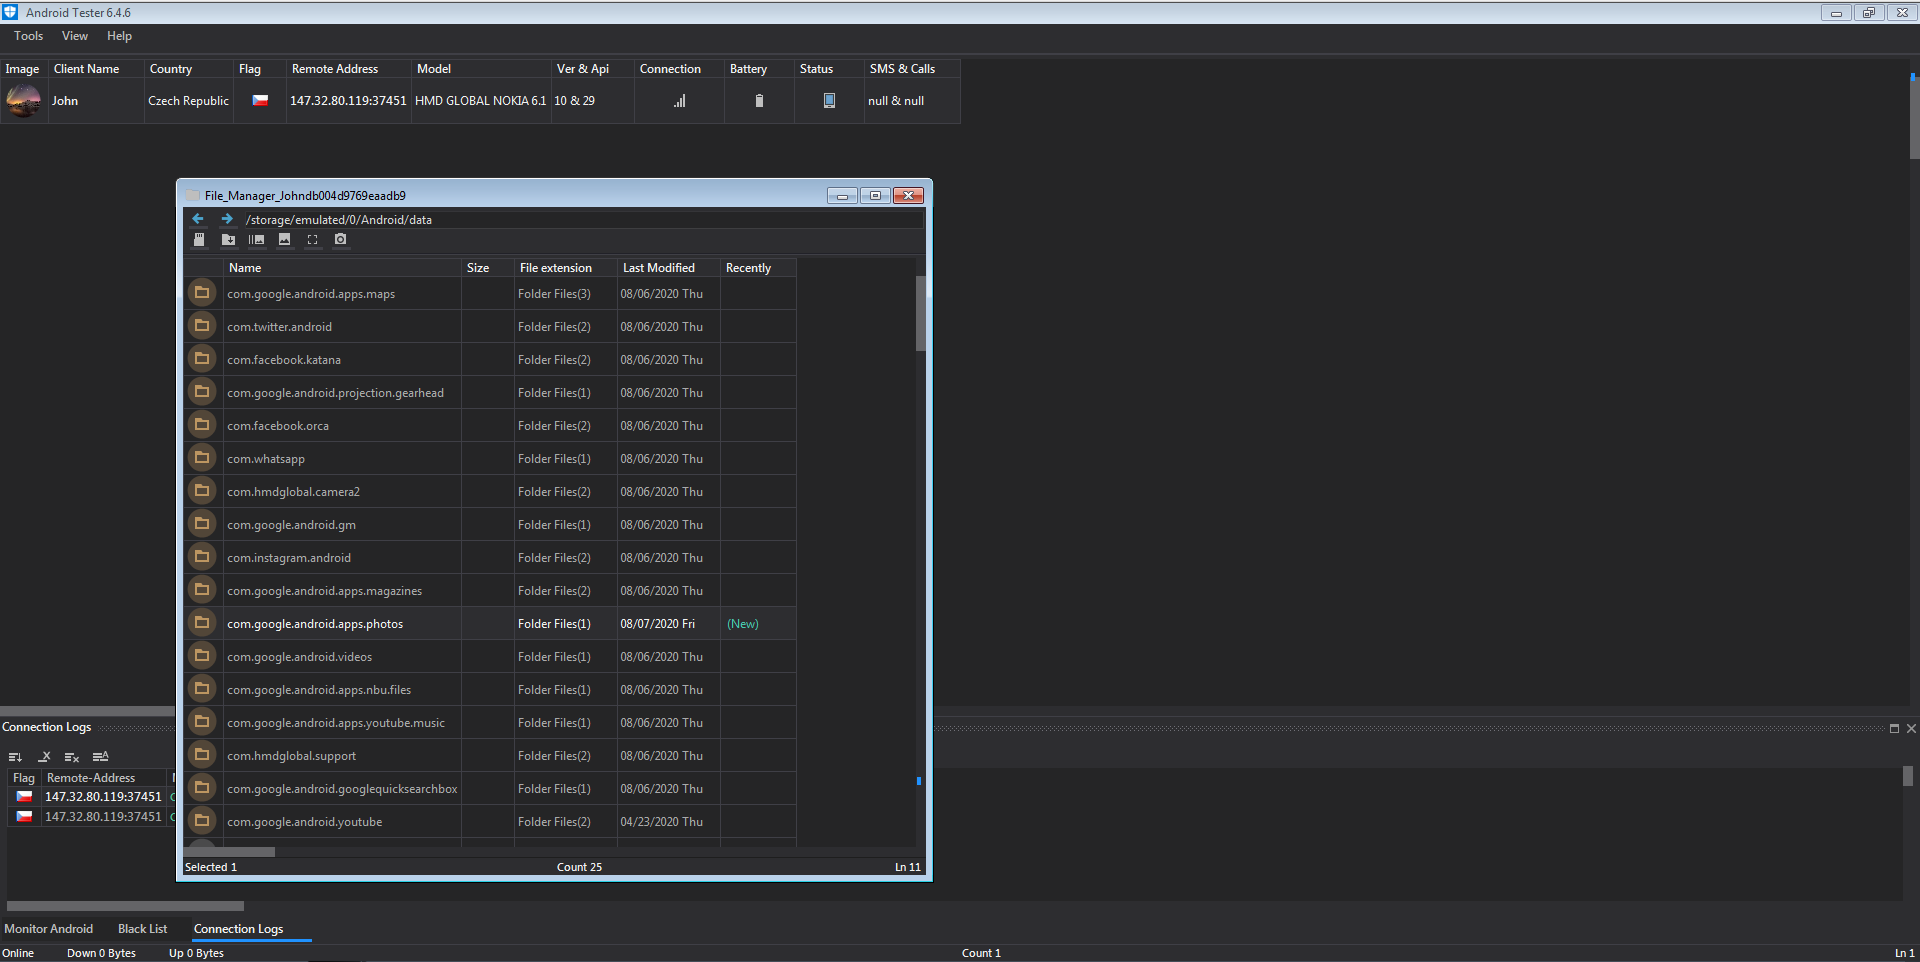The width and height of the screenshot is (1920, 962).
Task: Click the Android Tester app icon in title bar
Action: (x=10, y=12)
